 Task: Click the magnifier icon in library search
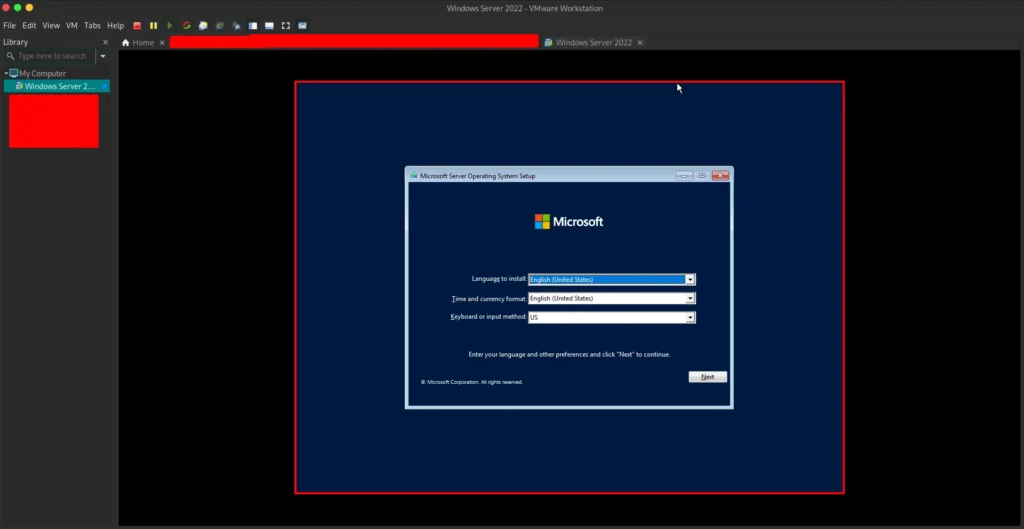10,56
